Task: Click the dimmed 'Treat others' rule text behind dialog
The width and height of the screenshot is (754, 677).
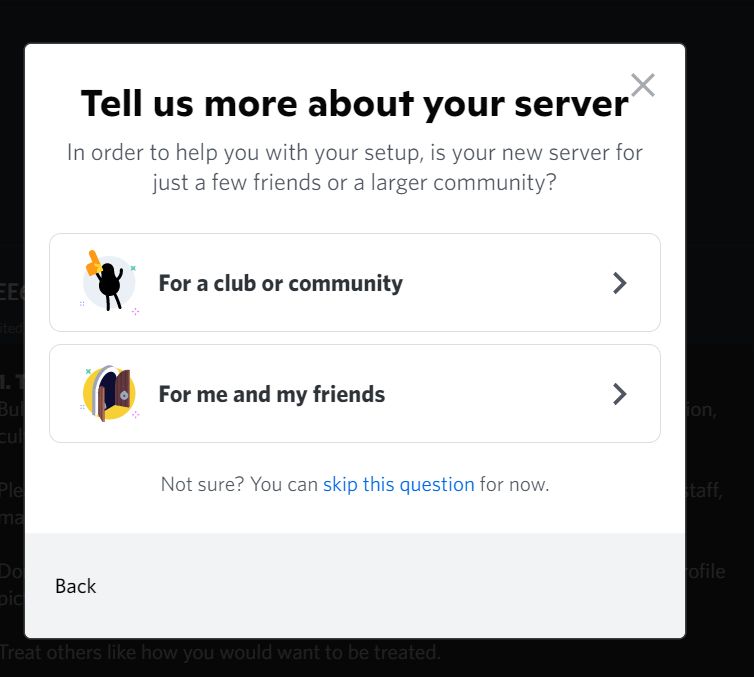Action: [220, 652]
